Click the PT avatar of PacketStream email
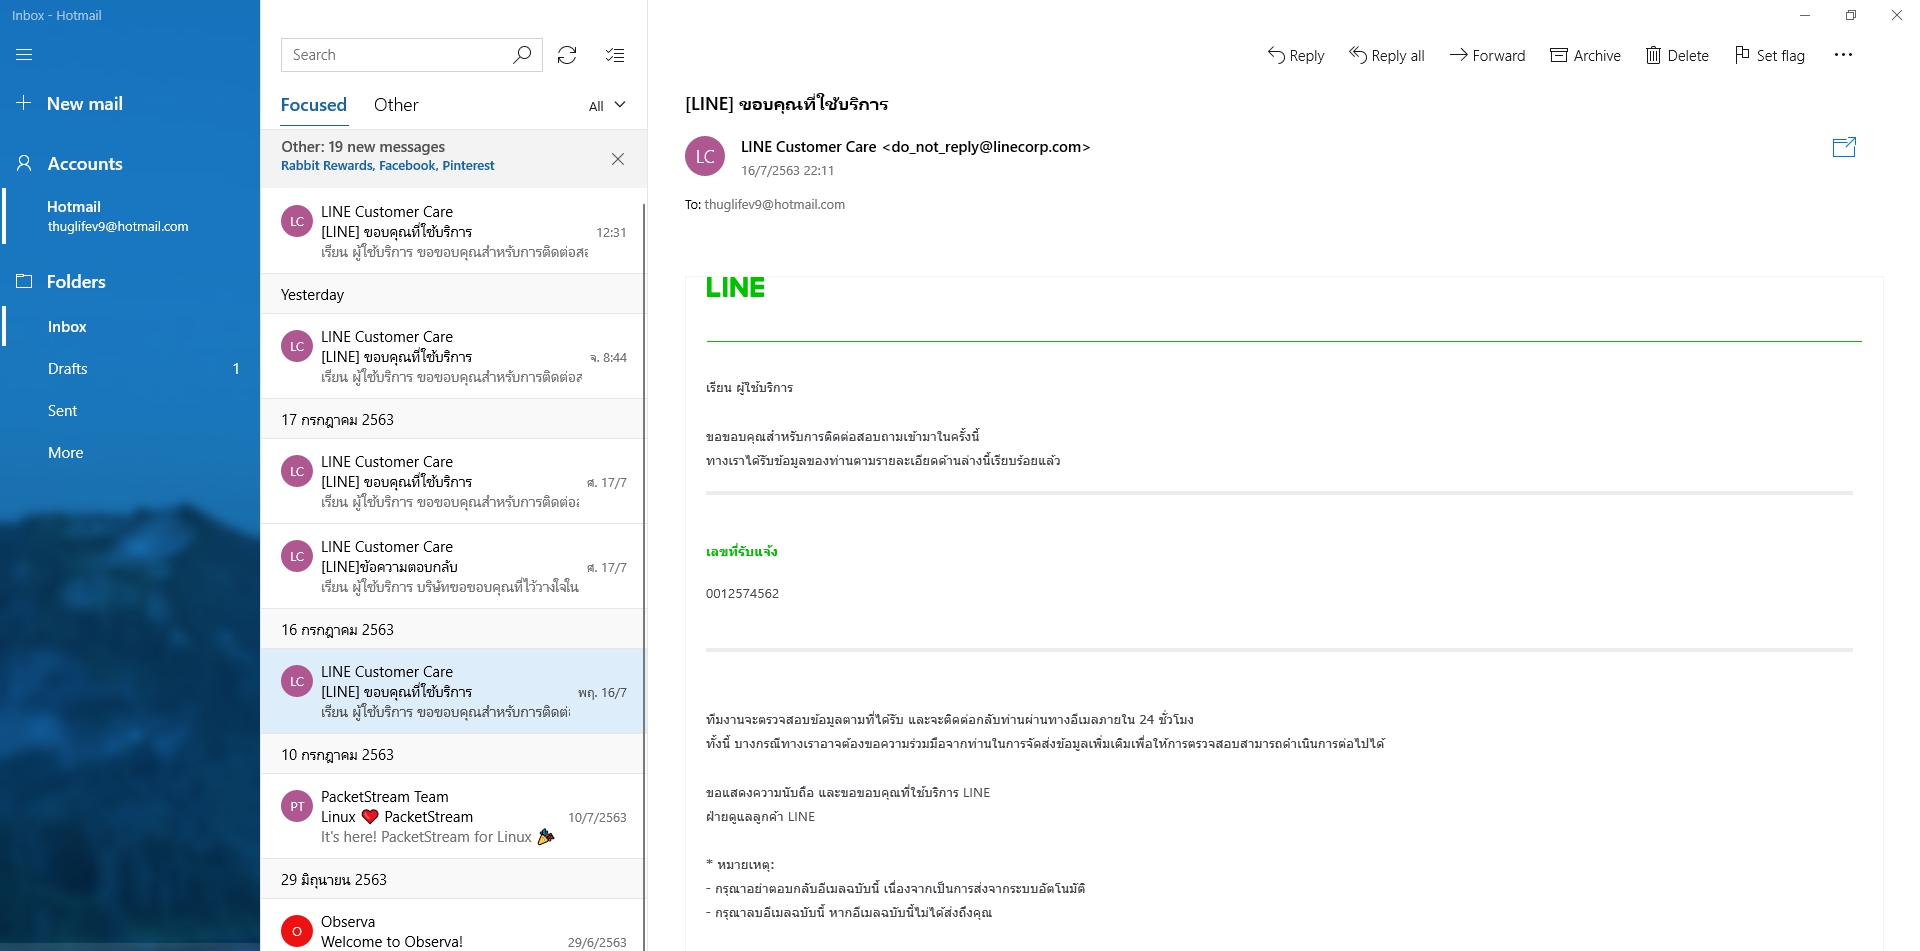The height and width of the screenshot is (951, 1920). point(297,806)
